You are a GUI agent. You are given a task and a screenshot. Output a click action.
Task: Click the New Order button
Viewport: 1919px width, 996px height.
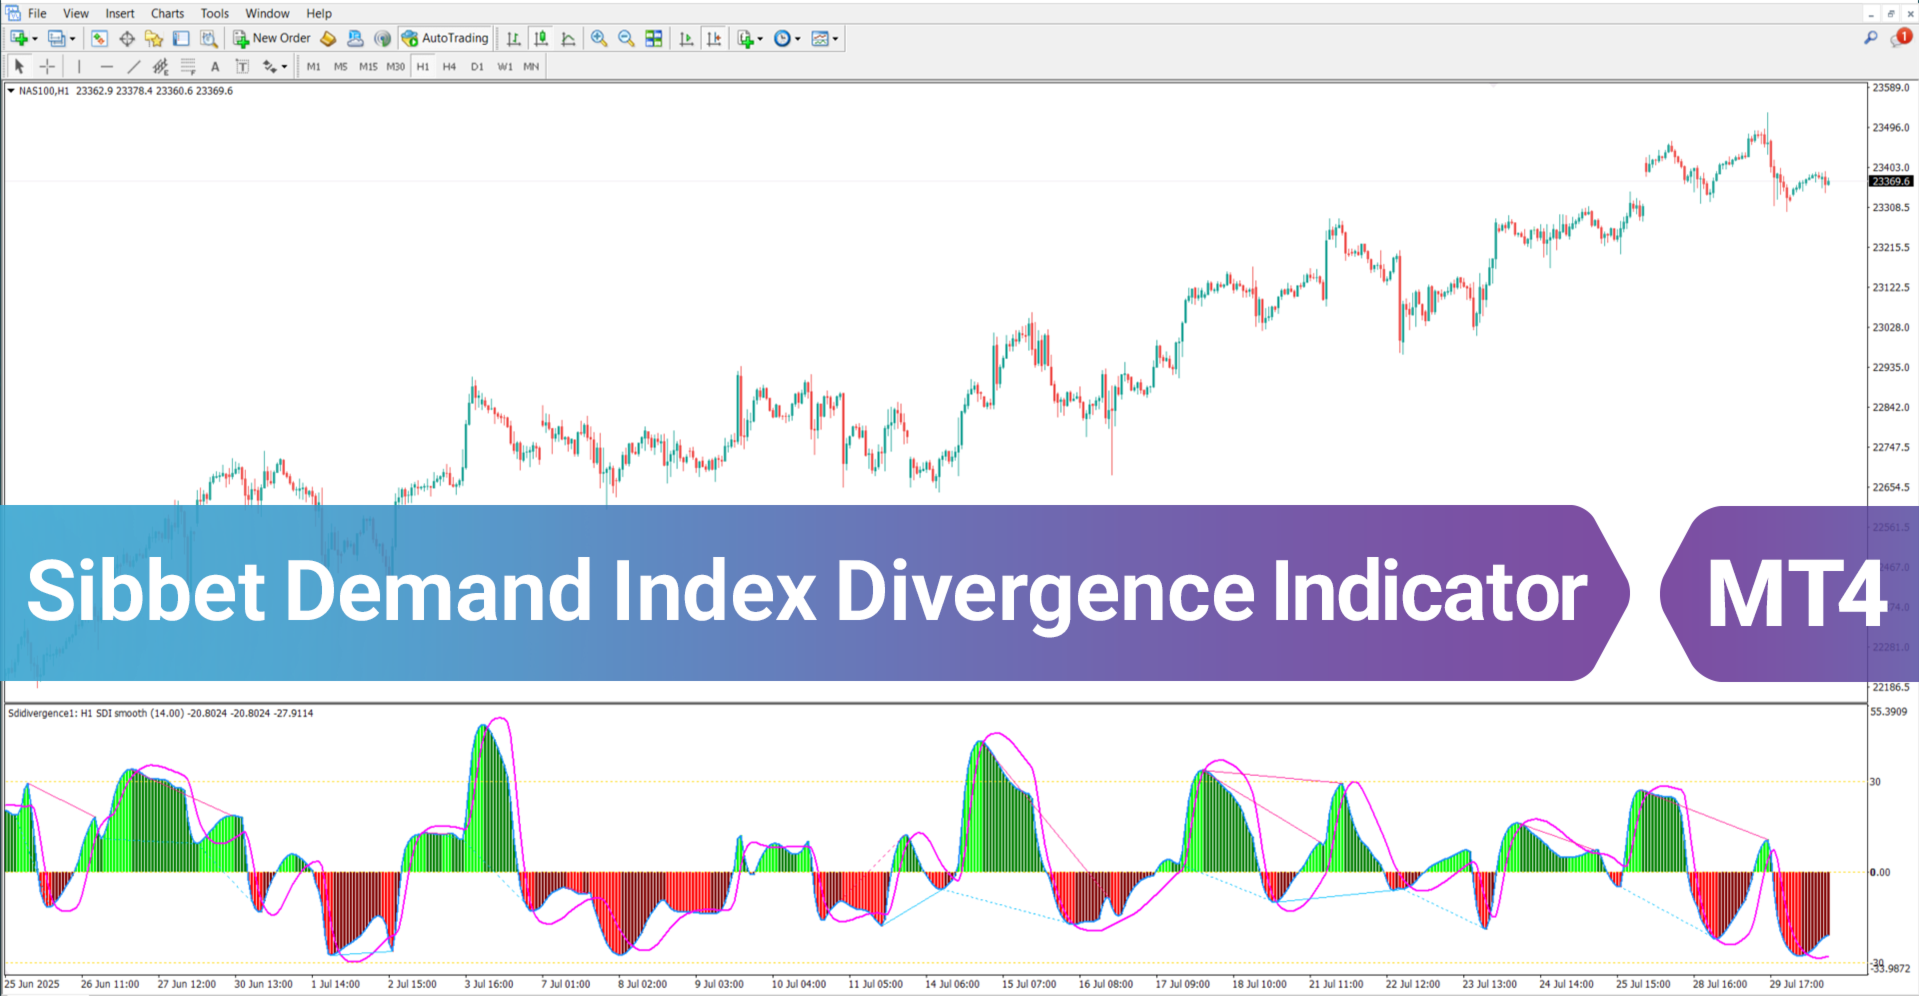point(272,39)
